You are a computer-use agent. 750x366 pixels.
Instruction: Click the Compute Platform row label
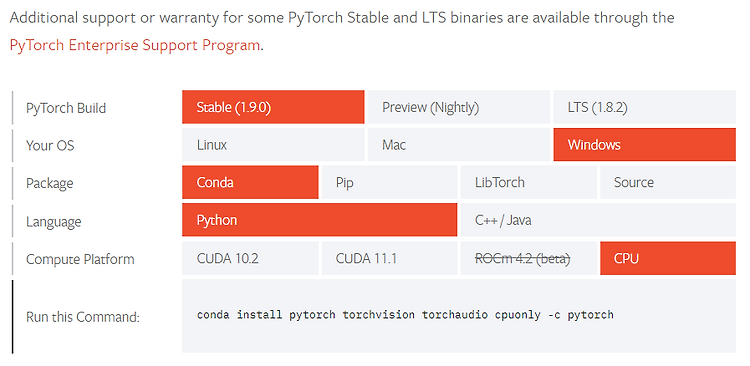80,259
